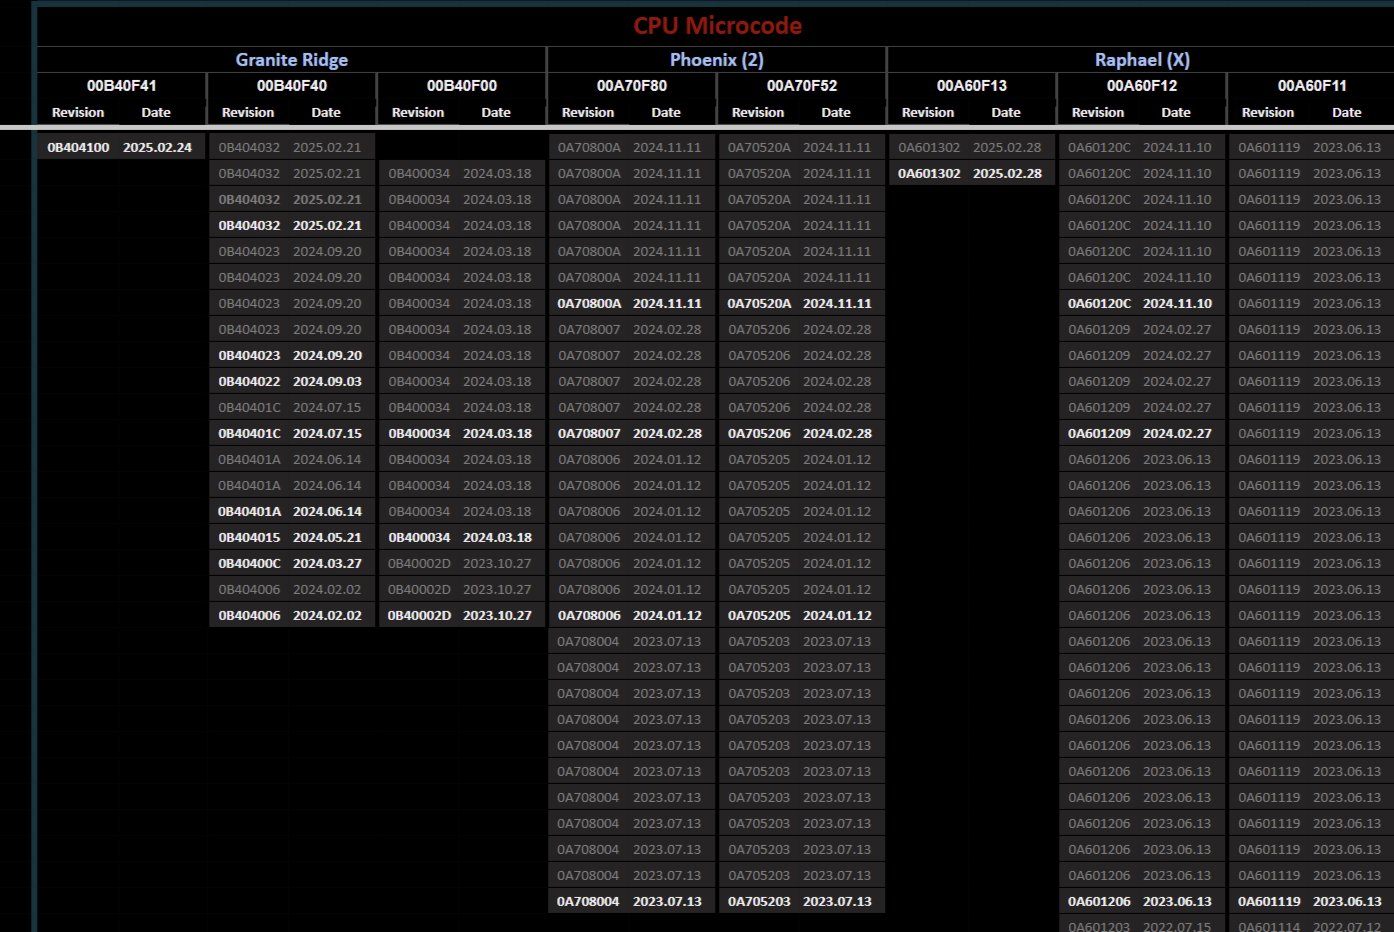
Task: Click revision cell 0B404100
Action: pyautogui.click(x=79, y=147)
